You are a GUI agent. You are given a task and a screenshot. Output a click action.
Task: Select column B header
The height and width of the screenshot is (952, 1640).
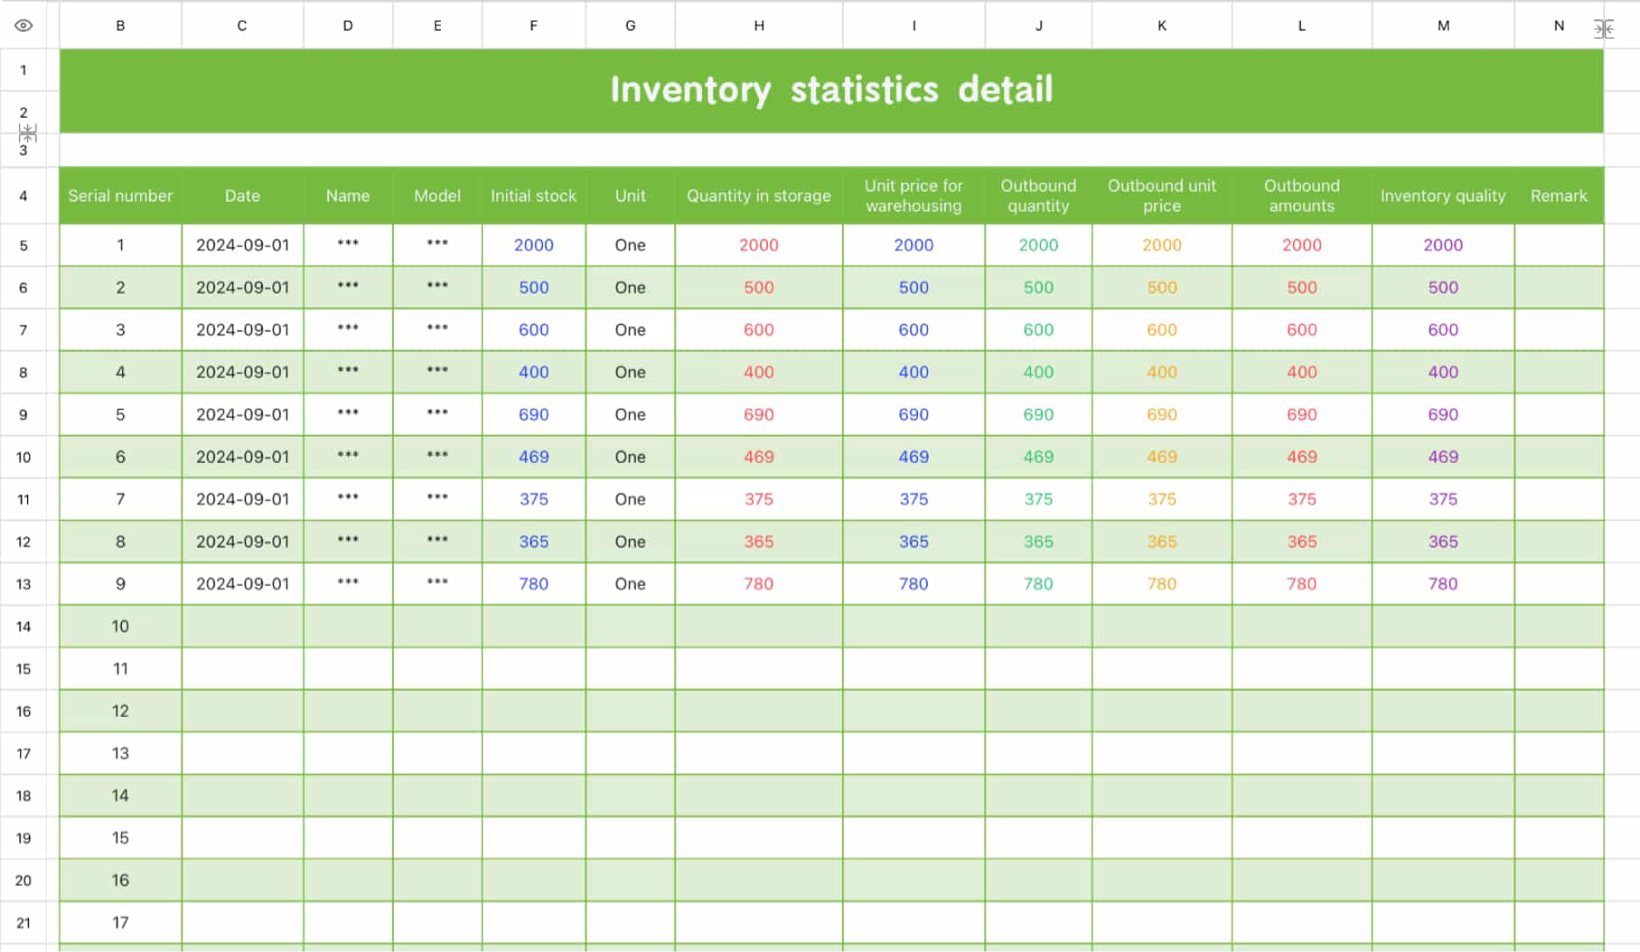[x=120, y=26]
